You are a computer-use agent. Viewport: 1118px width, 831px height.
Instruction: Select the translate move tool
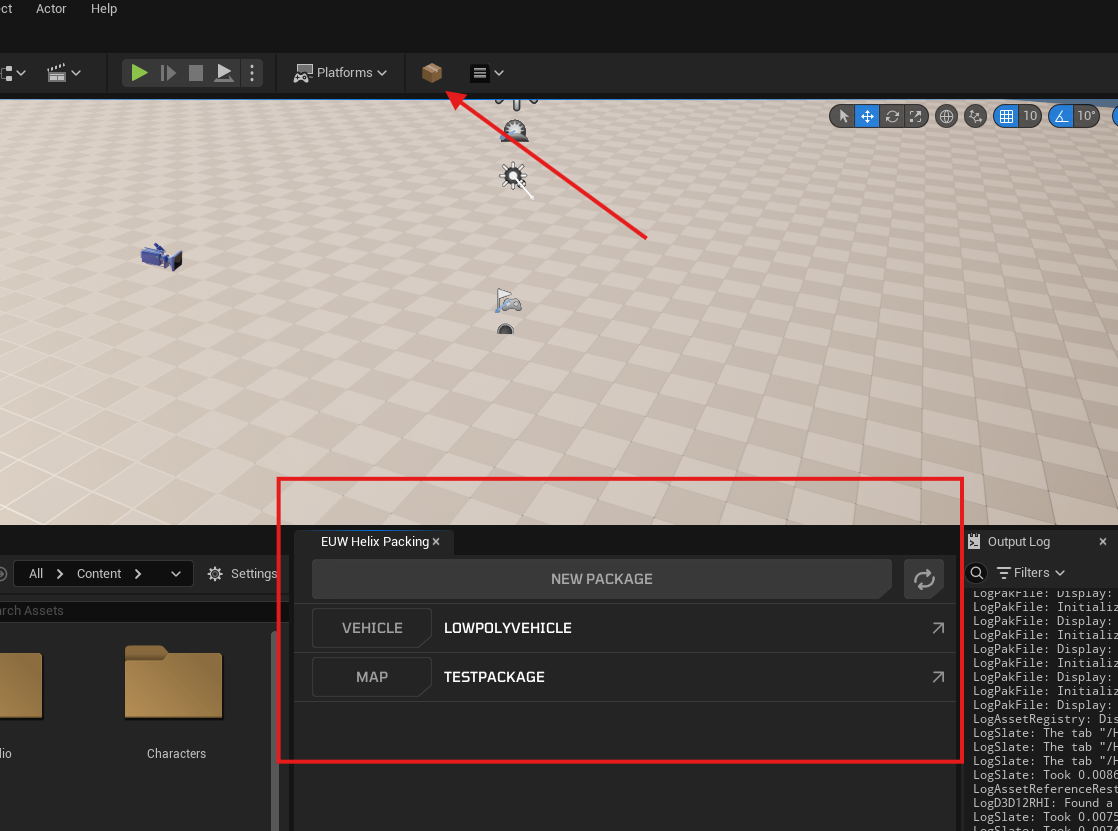click(x=867, y=116)
